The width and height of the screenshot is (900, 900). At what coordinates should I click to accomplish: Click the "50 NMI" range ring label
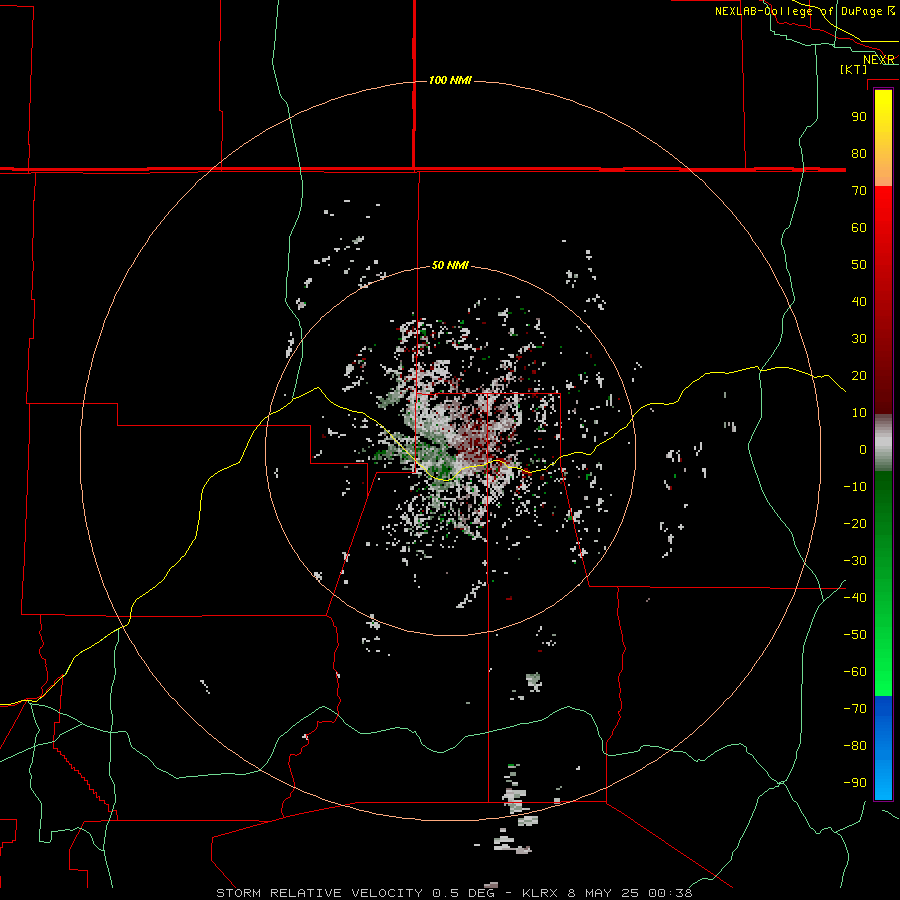pos(450,265)
